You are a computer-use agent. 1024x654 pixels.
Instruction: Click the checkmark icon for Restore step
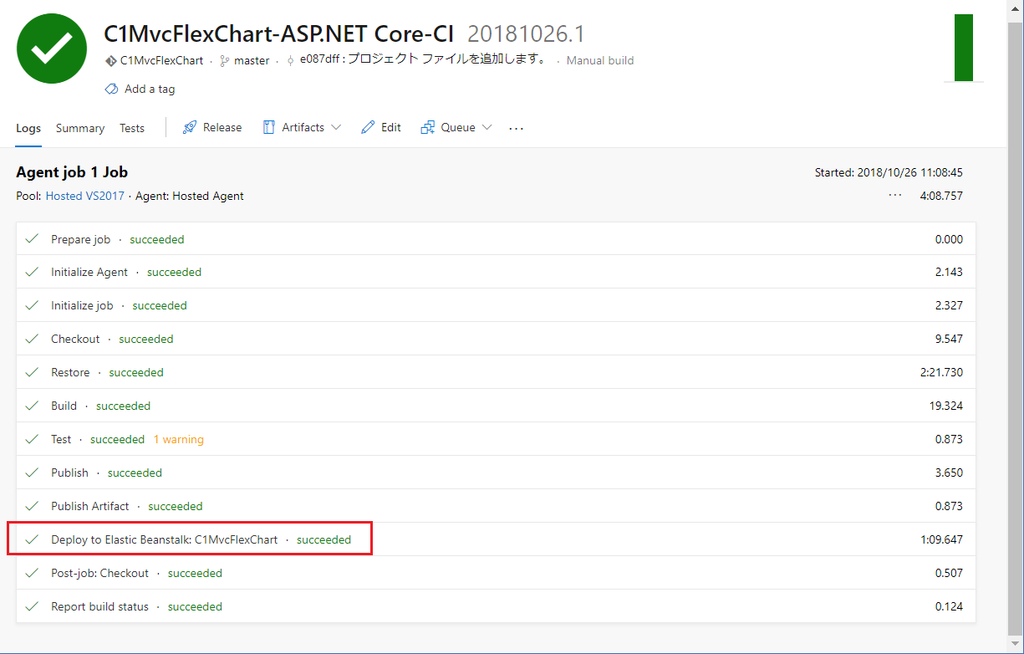(31, 372)
